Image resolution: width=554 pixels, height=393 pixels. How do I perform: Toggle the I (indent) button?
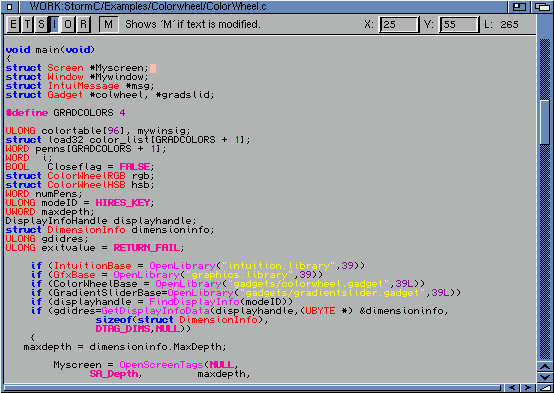(54, 24)
